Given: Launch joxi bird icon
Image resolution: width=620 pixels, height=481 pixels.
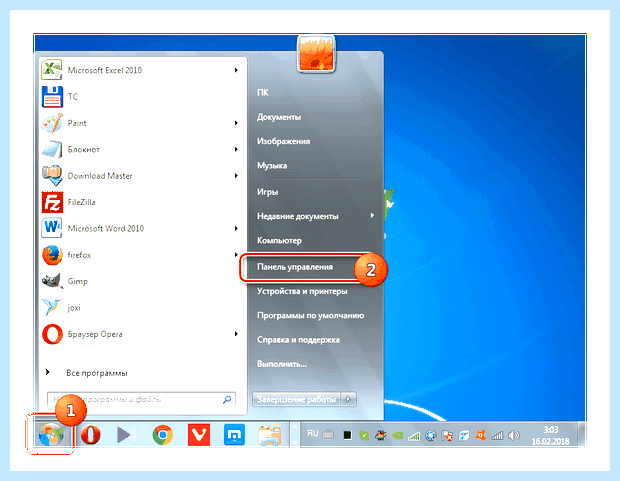Looking at the screenshot, I should [x=52, y=307].
